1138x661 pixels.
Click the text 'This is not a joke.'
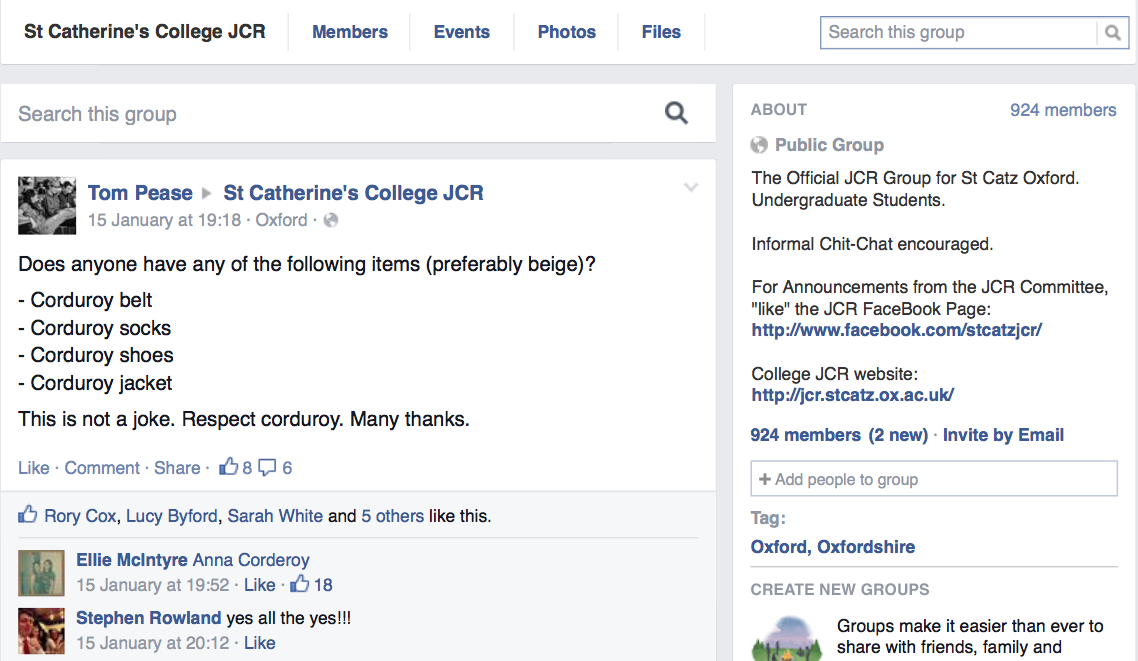pos(97,419)
